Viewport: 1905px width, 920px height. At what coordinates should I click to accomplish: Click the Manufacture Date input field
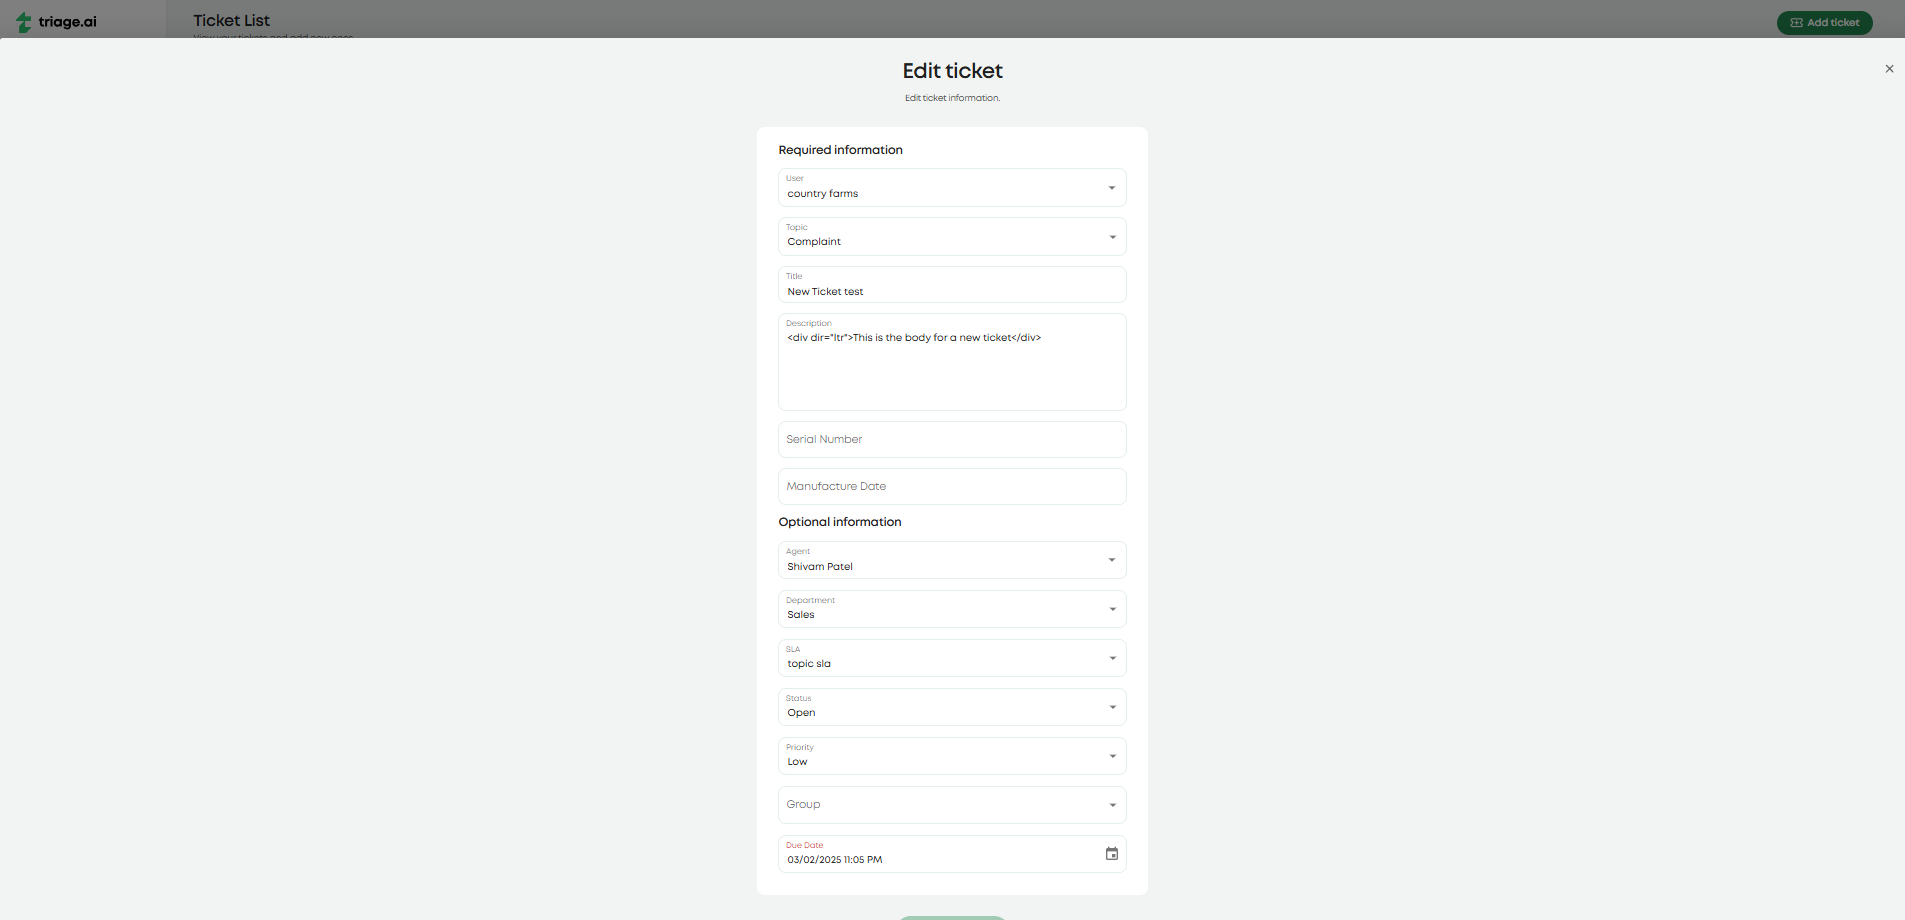coord(951,486)
